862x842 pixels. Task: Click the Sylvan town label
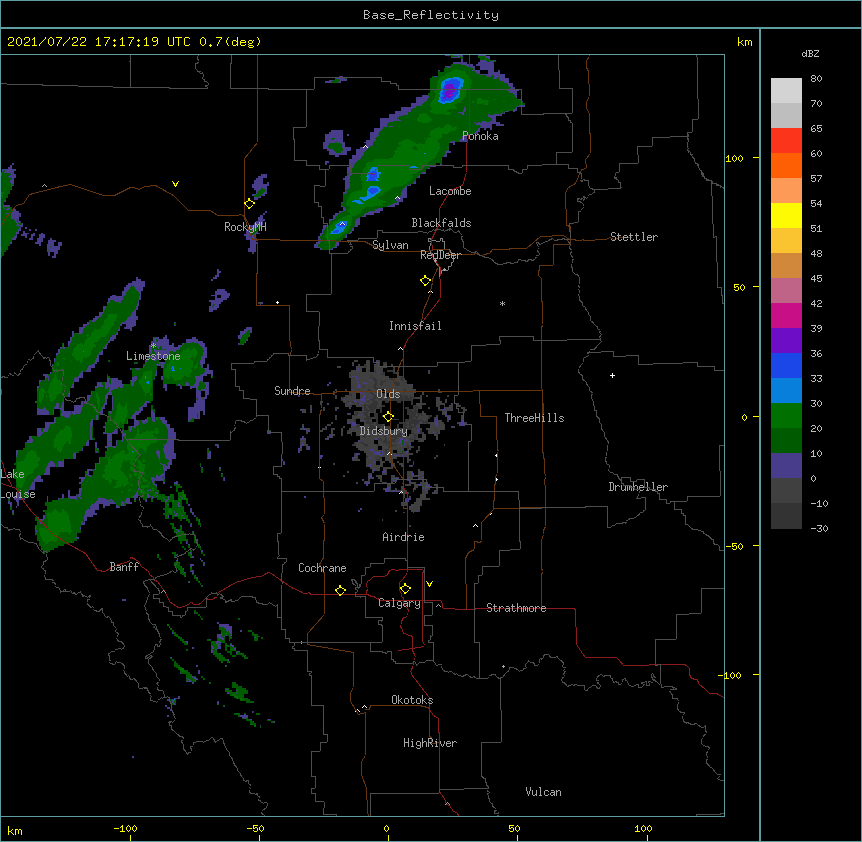point(390,245)
